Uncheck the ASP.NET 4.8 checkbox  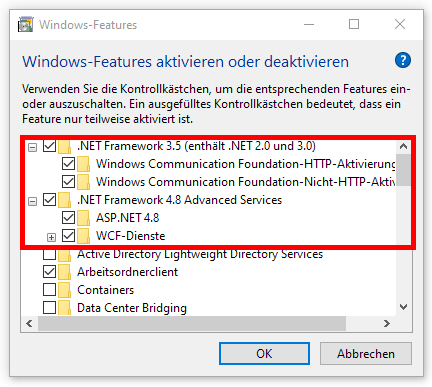tap(68, 218)
